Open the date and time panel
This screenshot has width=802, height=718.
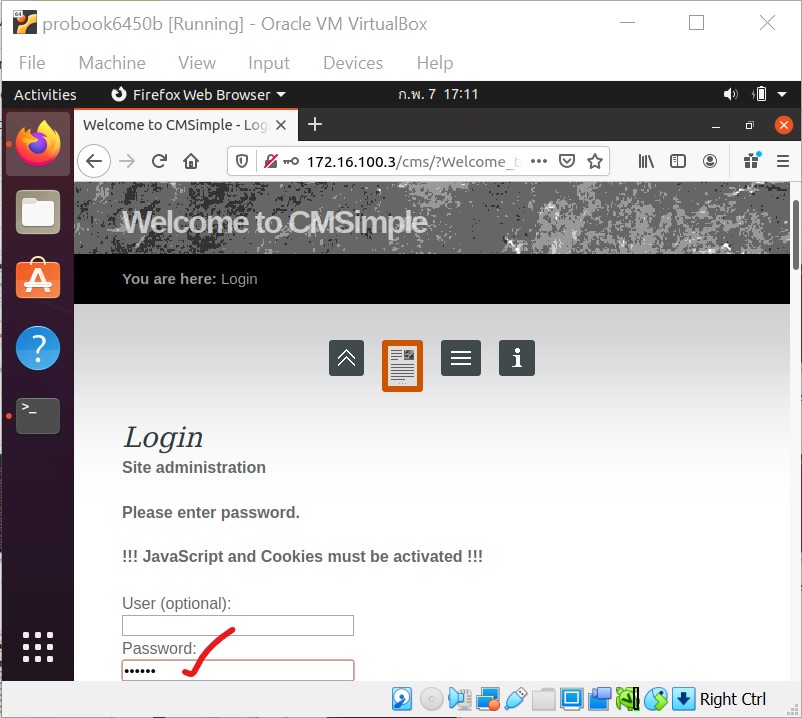click(438, 94)
